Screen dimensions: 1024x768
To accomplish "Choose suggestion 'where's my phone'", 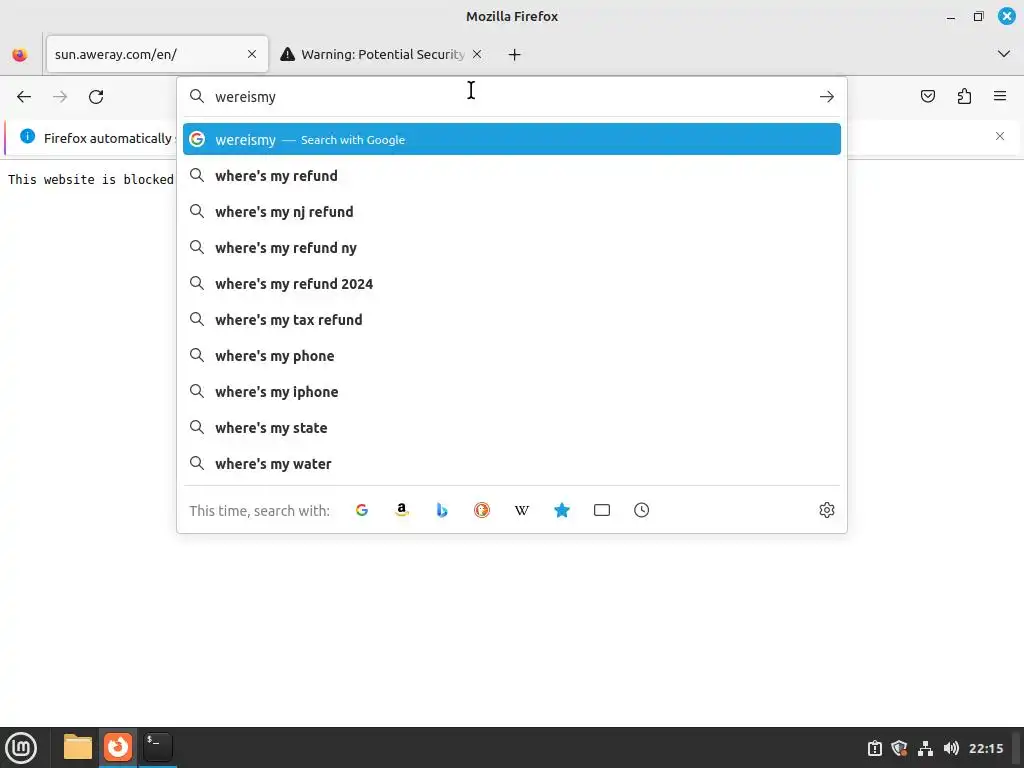I will click(x=512, y=355).
